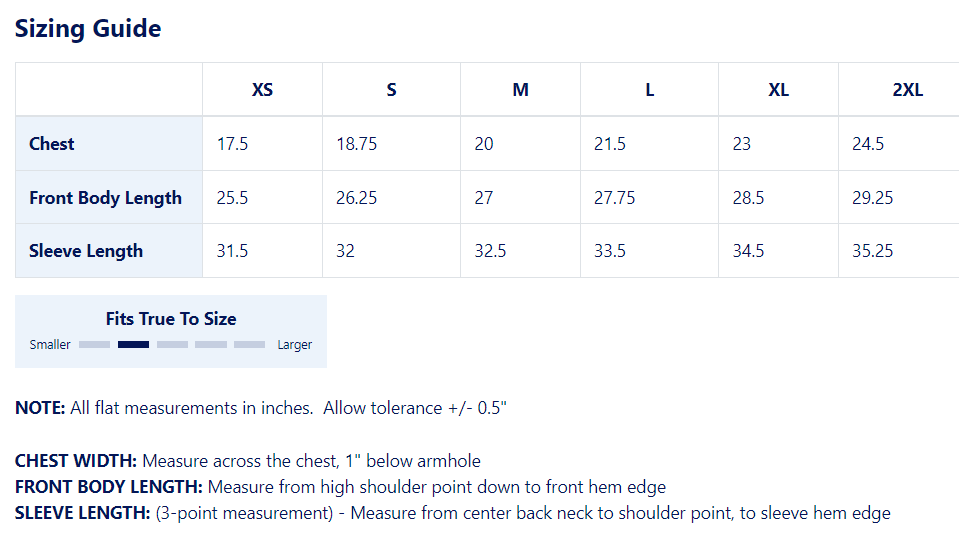Click the Smaller label on fit scale

(x=50, y=345)
